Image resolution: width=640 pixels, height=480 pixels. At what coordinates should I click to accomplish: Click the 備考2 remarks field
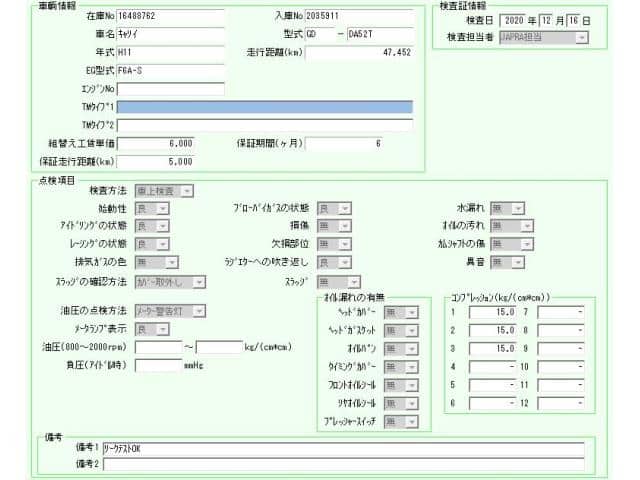(x=343, y=464)
